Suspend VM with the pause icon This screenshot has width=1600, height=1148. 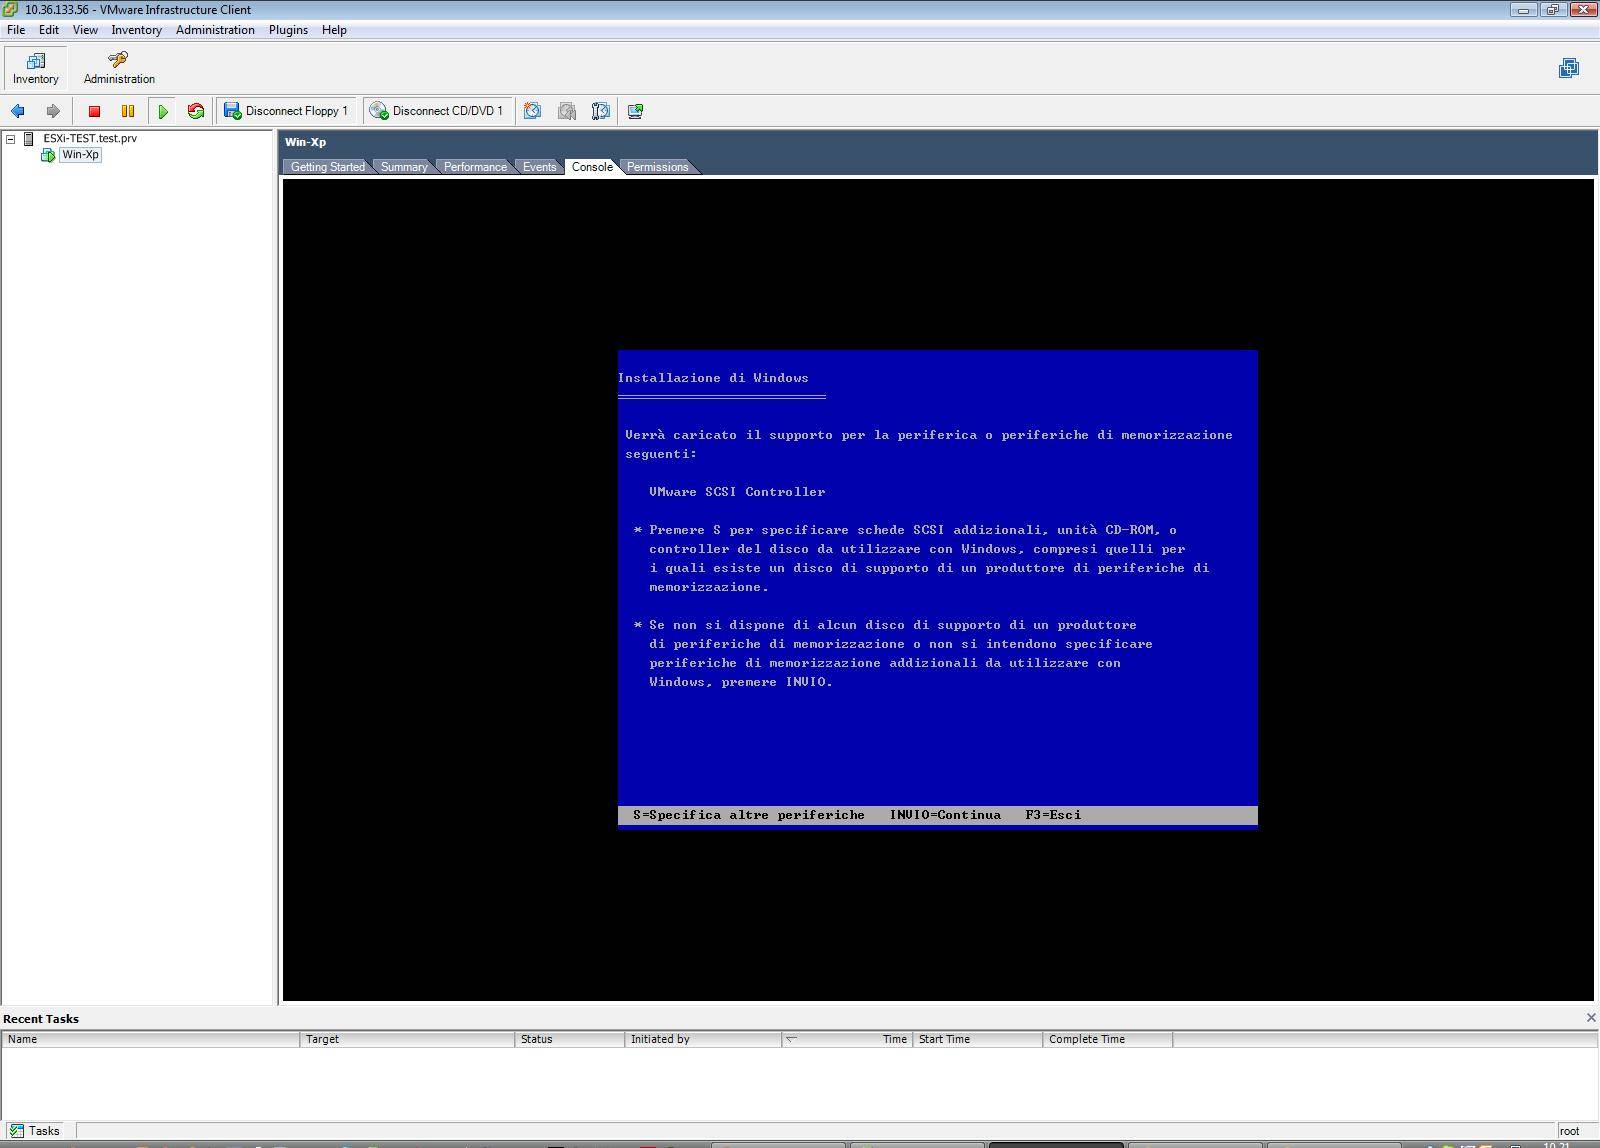click(128, 111)
